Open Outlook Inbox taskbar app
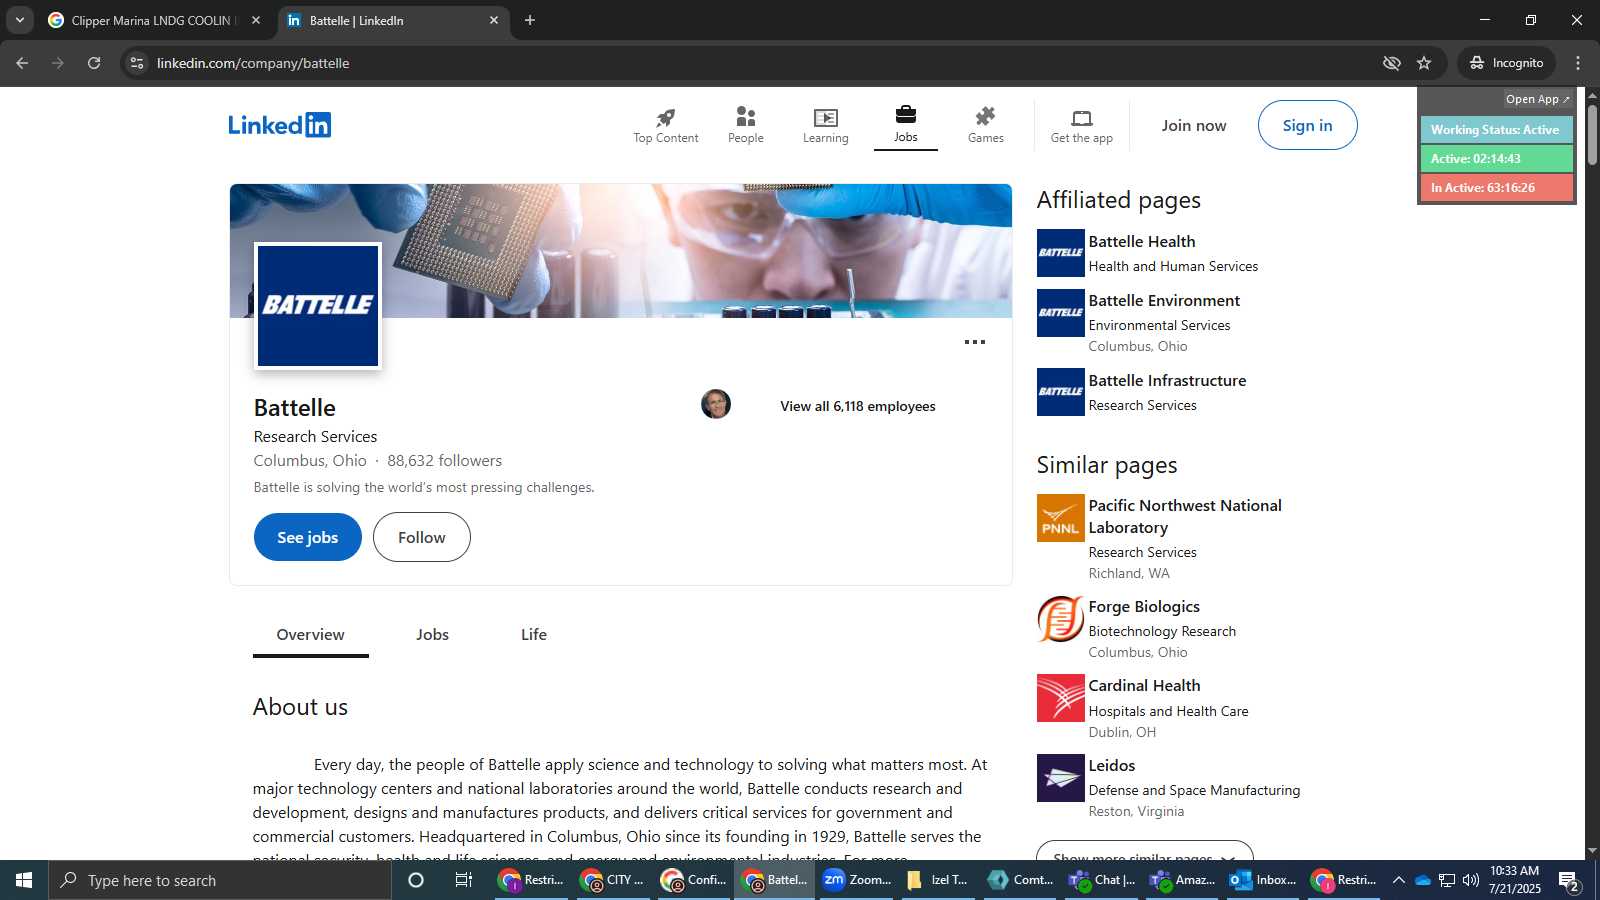Viewport: 1600px width, 900px height. pyautogui.click(x=1263, y=880)
